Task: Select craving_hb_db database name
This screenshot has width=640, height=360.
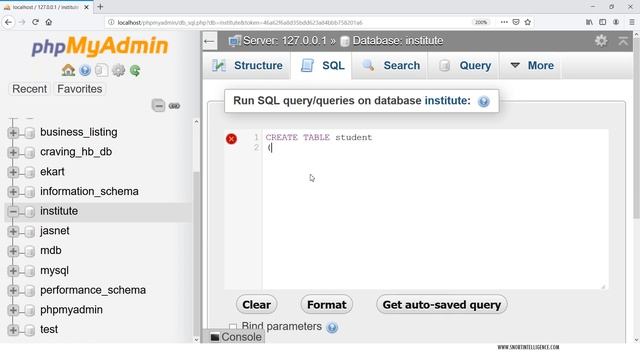Action: pyautogui.click(x=76, y=152)
